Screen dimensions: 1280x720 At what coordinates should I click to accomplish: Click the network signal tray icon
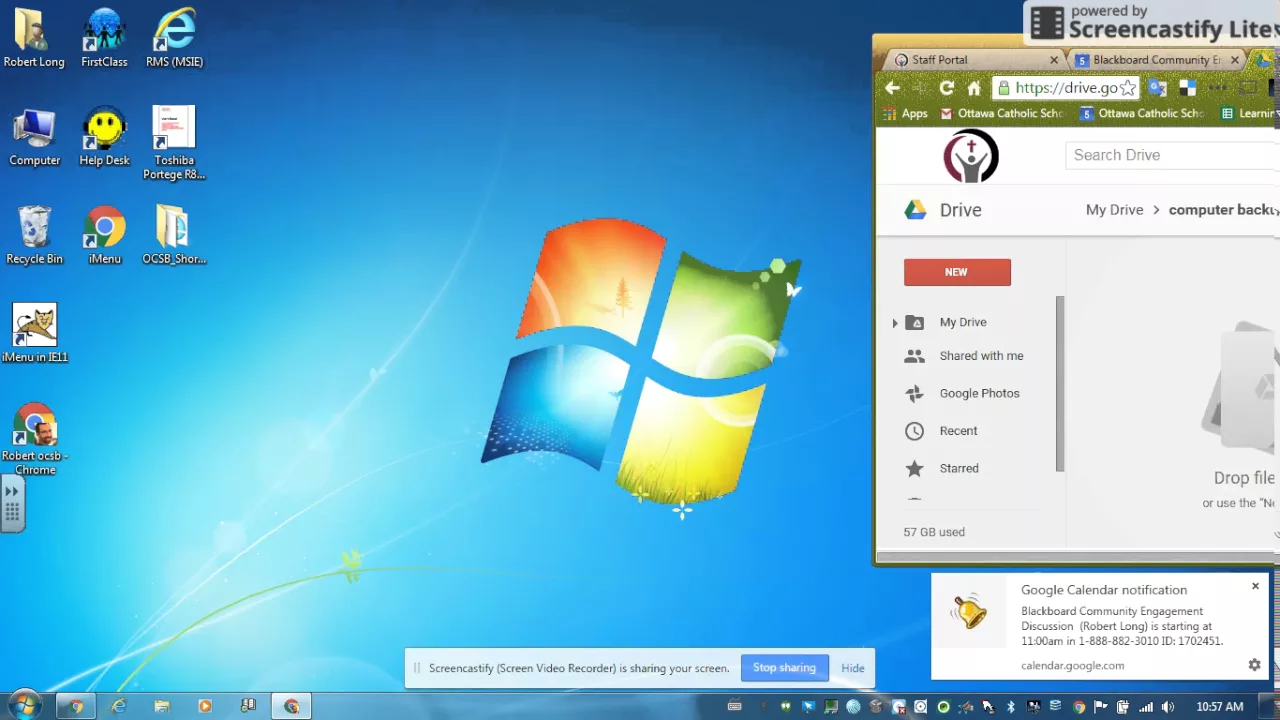1146,707
